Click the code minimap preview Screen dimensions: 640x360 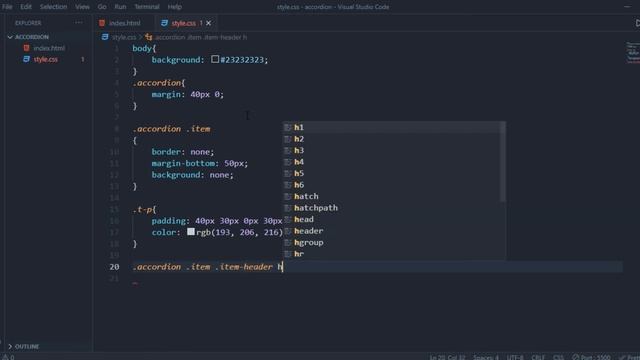(x=633, y=52)
